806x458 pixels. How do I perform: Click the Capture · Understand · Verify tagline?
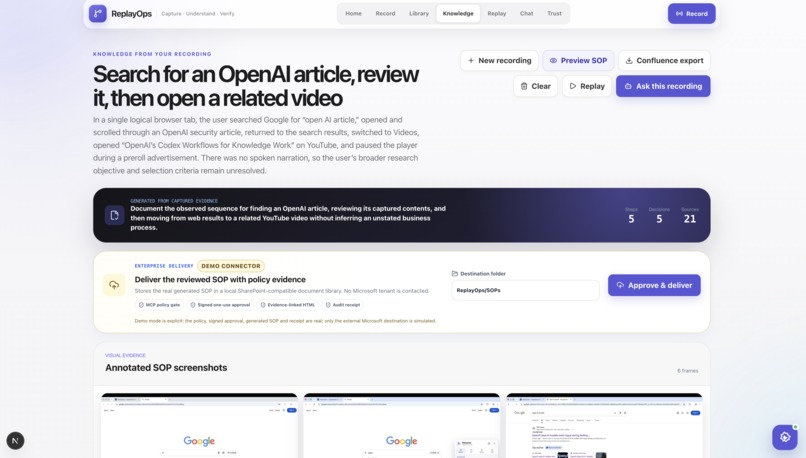[x=198, y=14]
